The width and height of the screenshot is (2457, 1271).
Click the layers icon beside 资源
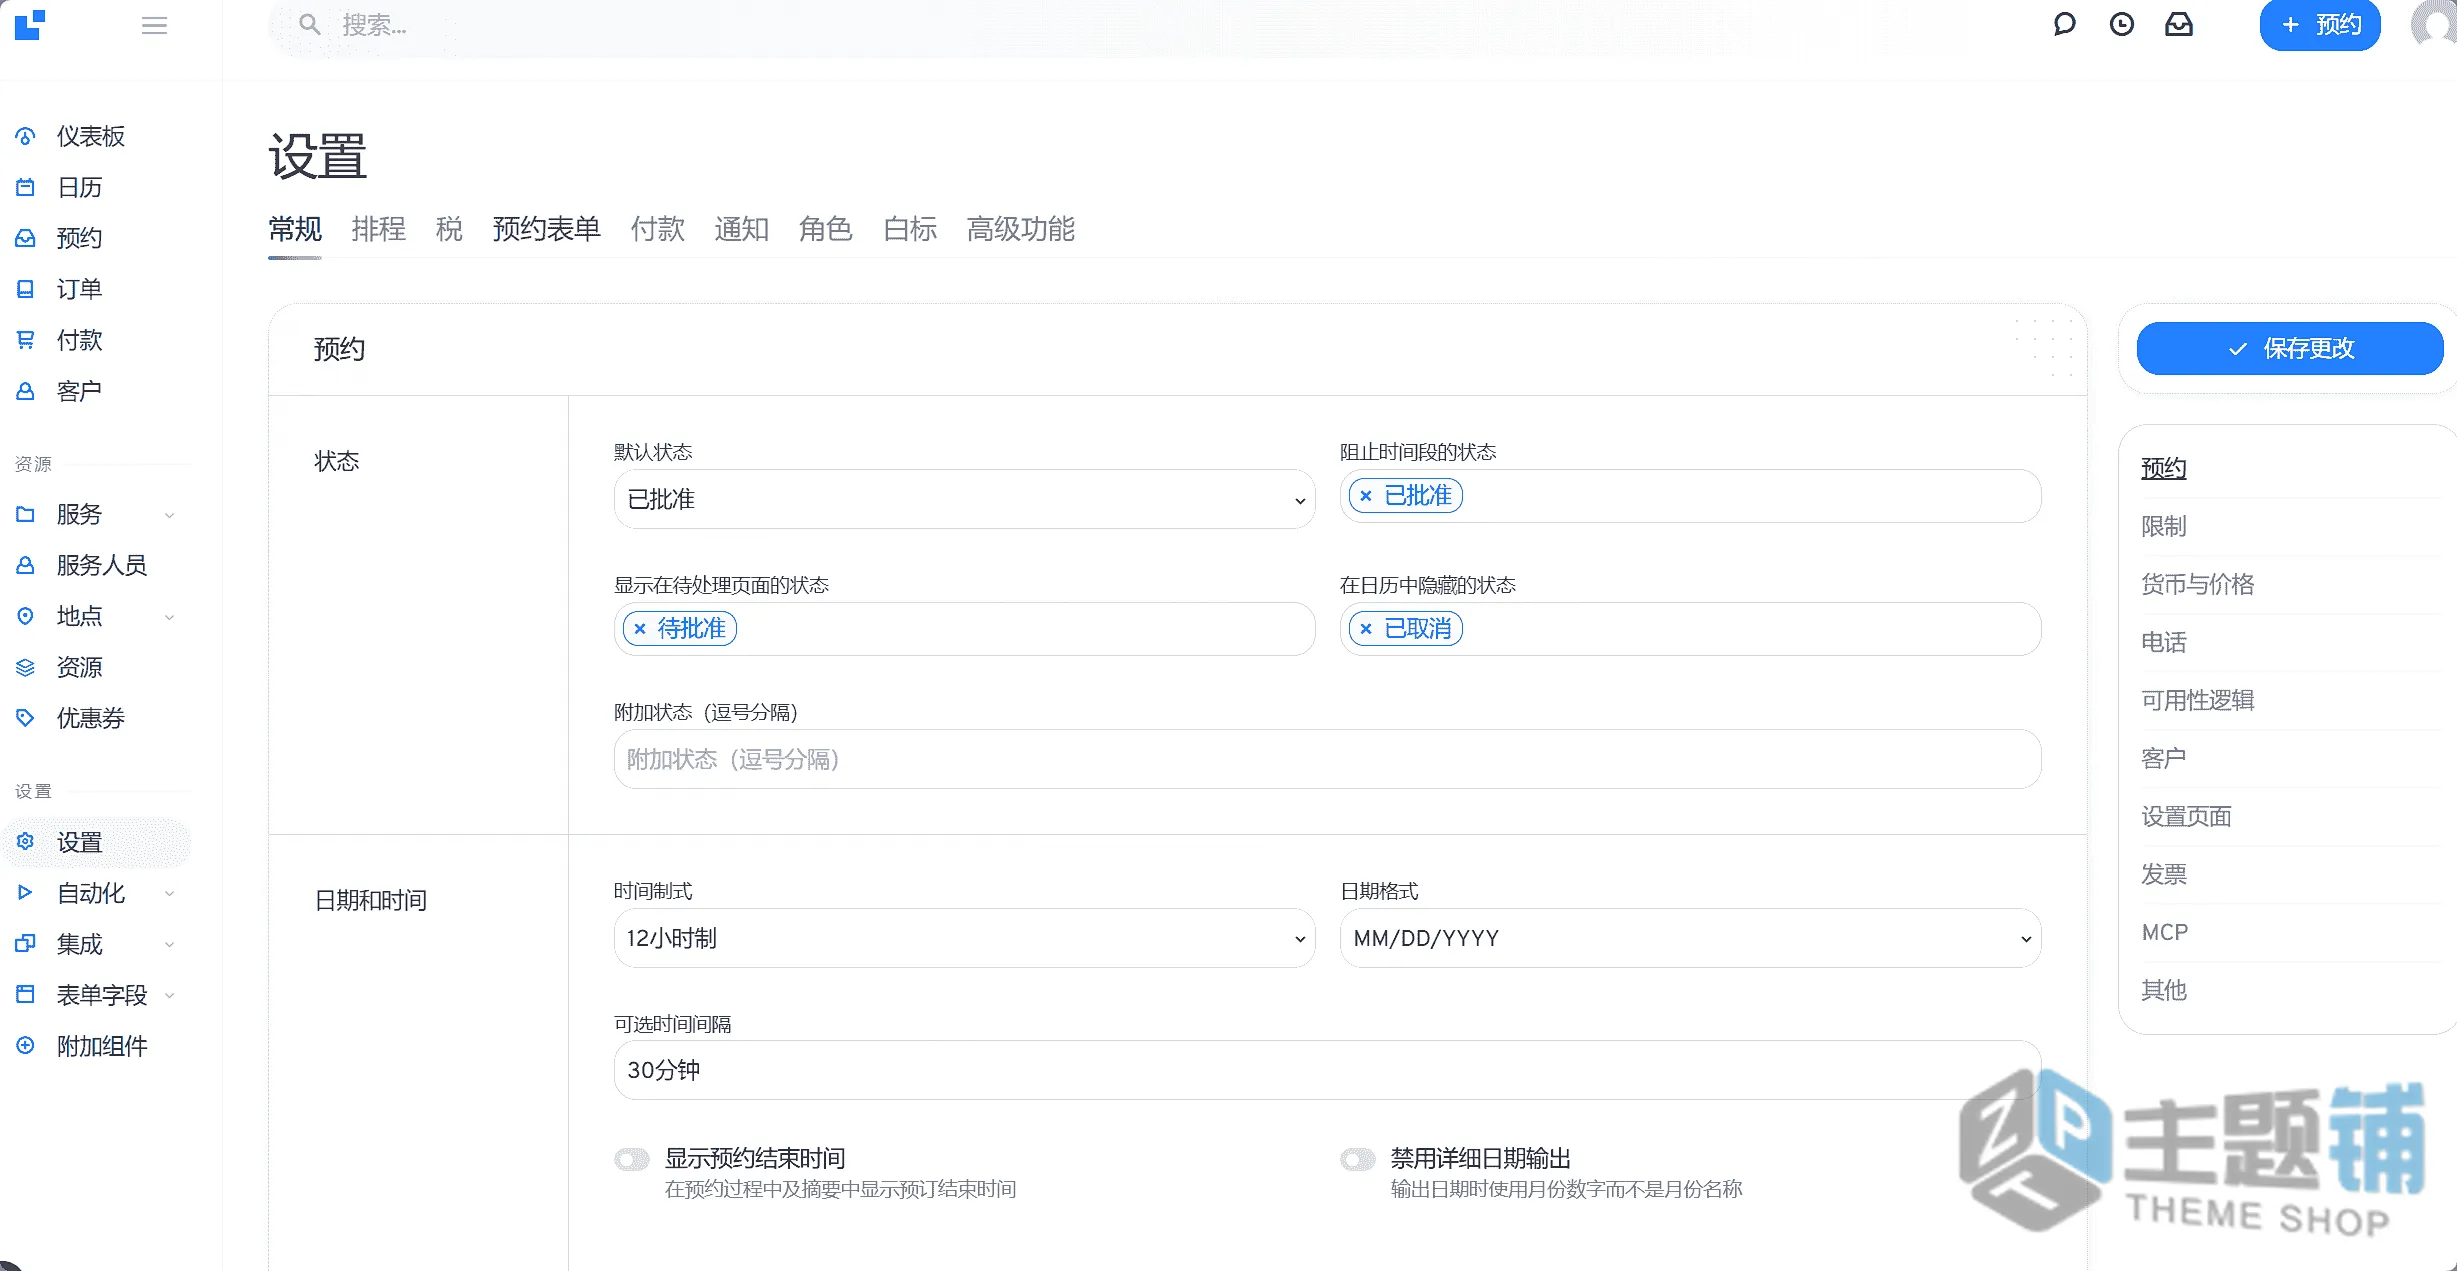(26, 667)
